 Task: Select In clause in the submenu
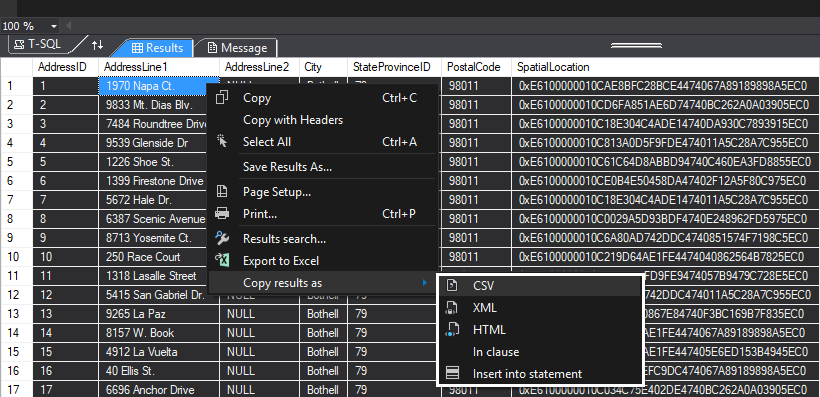click(x=539, y=351)
